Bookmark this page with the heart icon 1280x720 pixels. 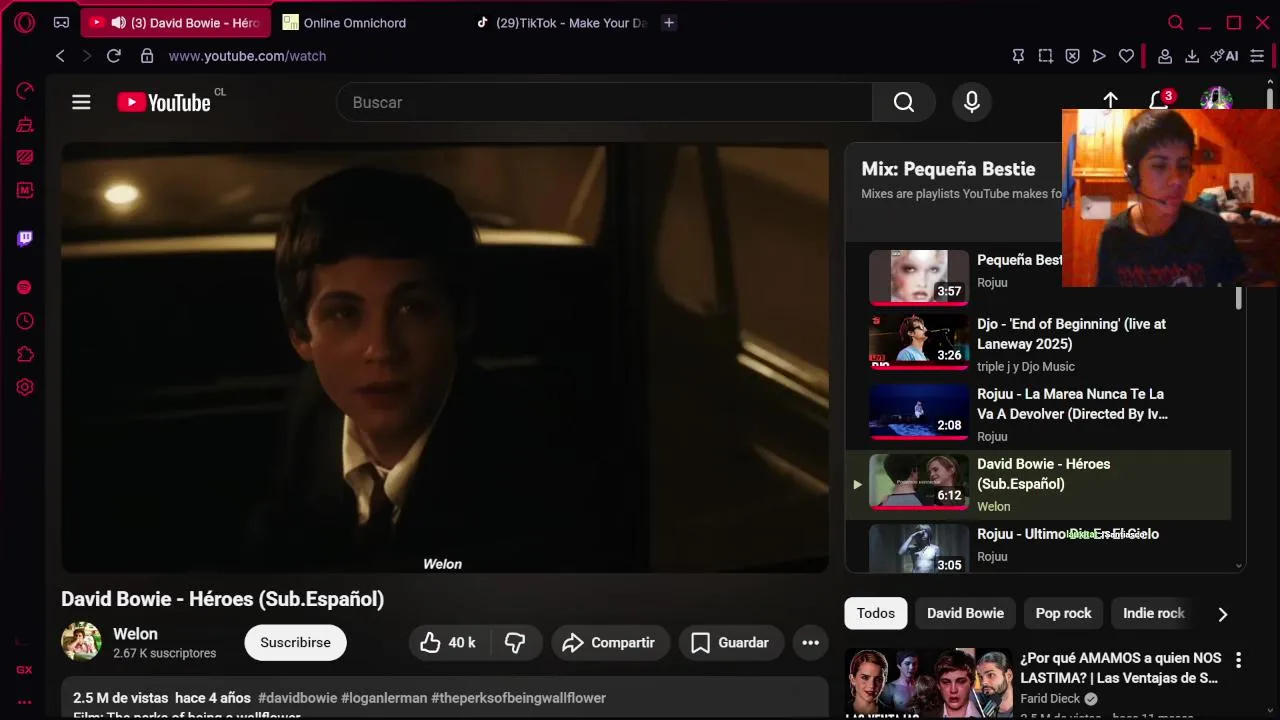pyautogui.click(x=1126, y=56)
